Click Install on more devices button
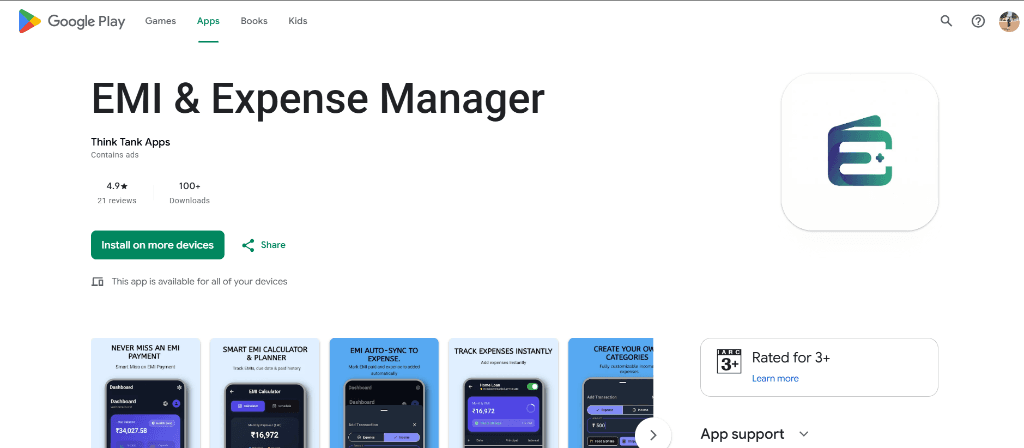 pyautogui.click(x=157, y=245)
